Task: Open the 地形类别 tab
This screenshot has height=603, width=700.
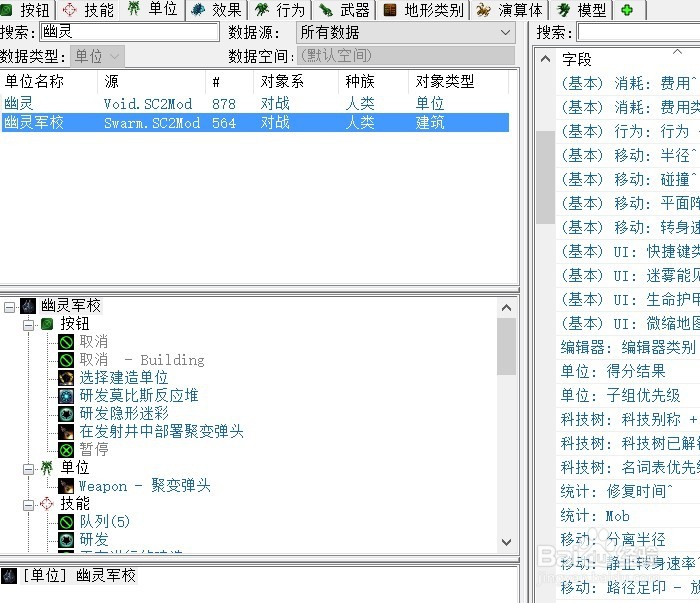Action: click(423, 10)
